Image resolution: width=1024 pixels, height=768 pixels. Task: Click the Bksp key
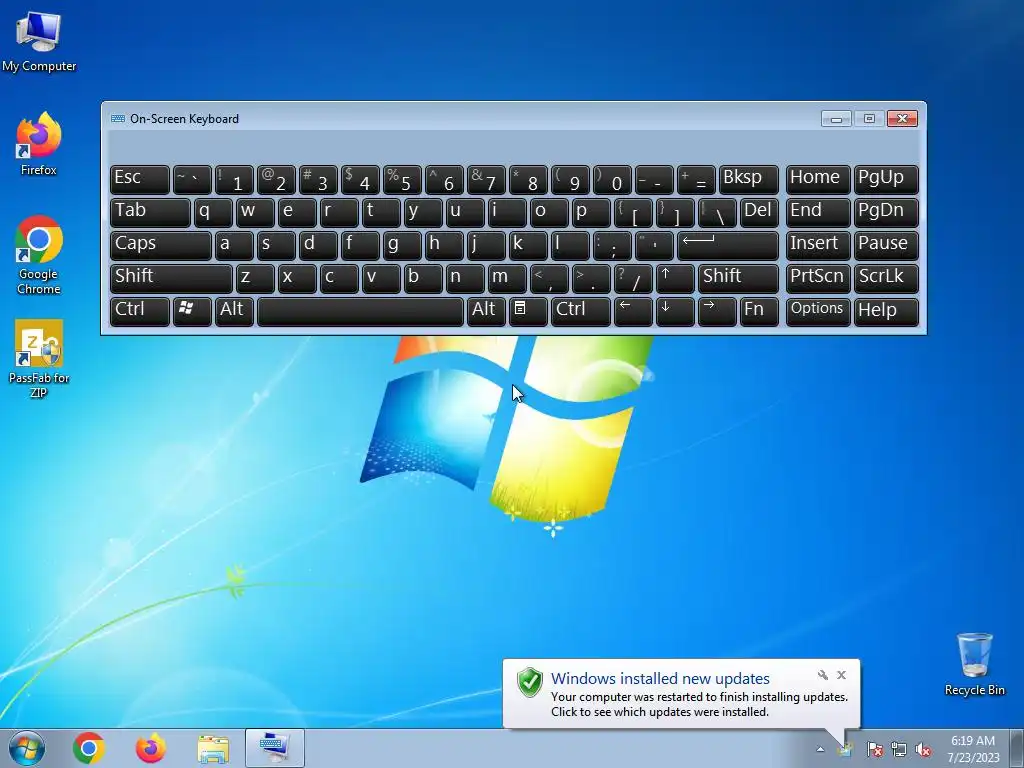pos(748,180)
